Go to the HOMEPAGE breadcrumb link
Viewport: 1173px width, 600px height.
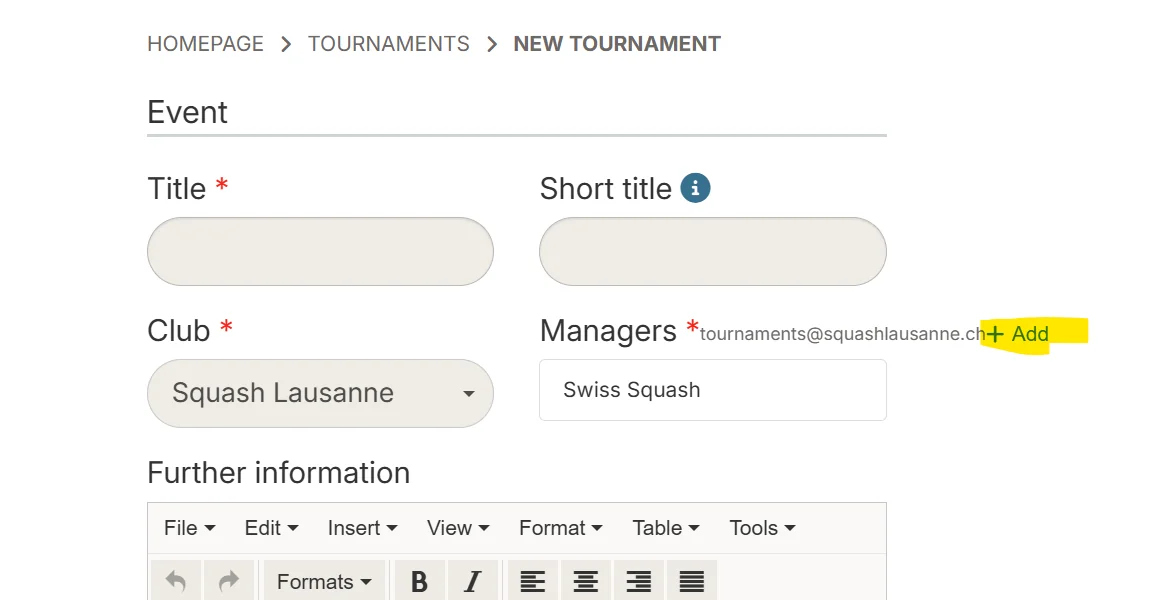pyautogui.click(x=206, y=44)
